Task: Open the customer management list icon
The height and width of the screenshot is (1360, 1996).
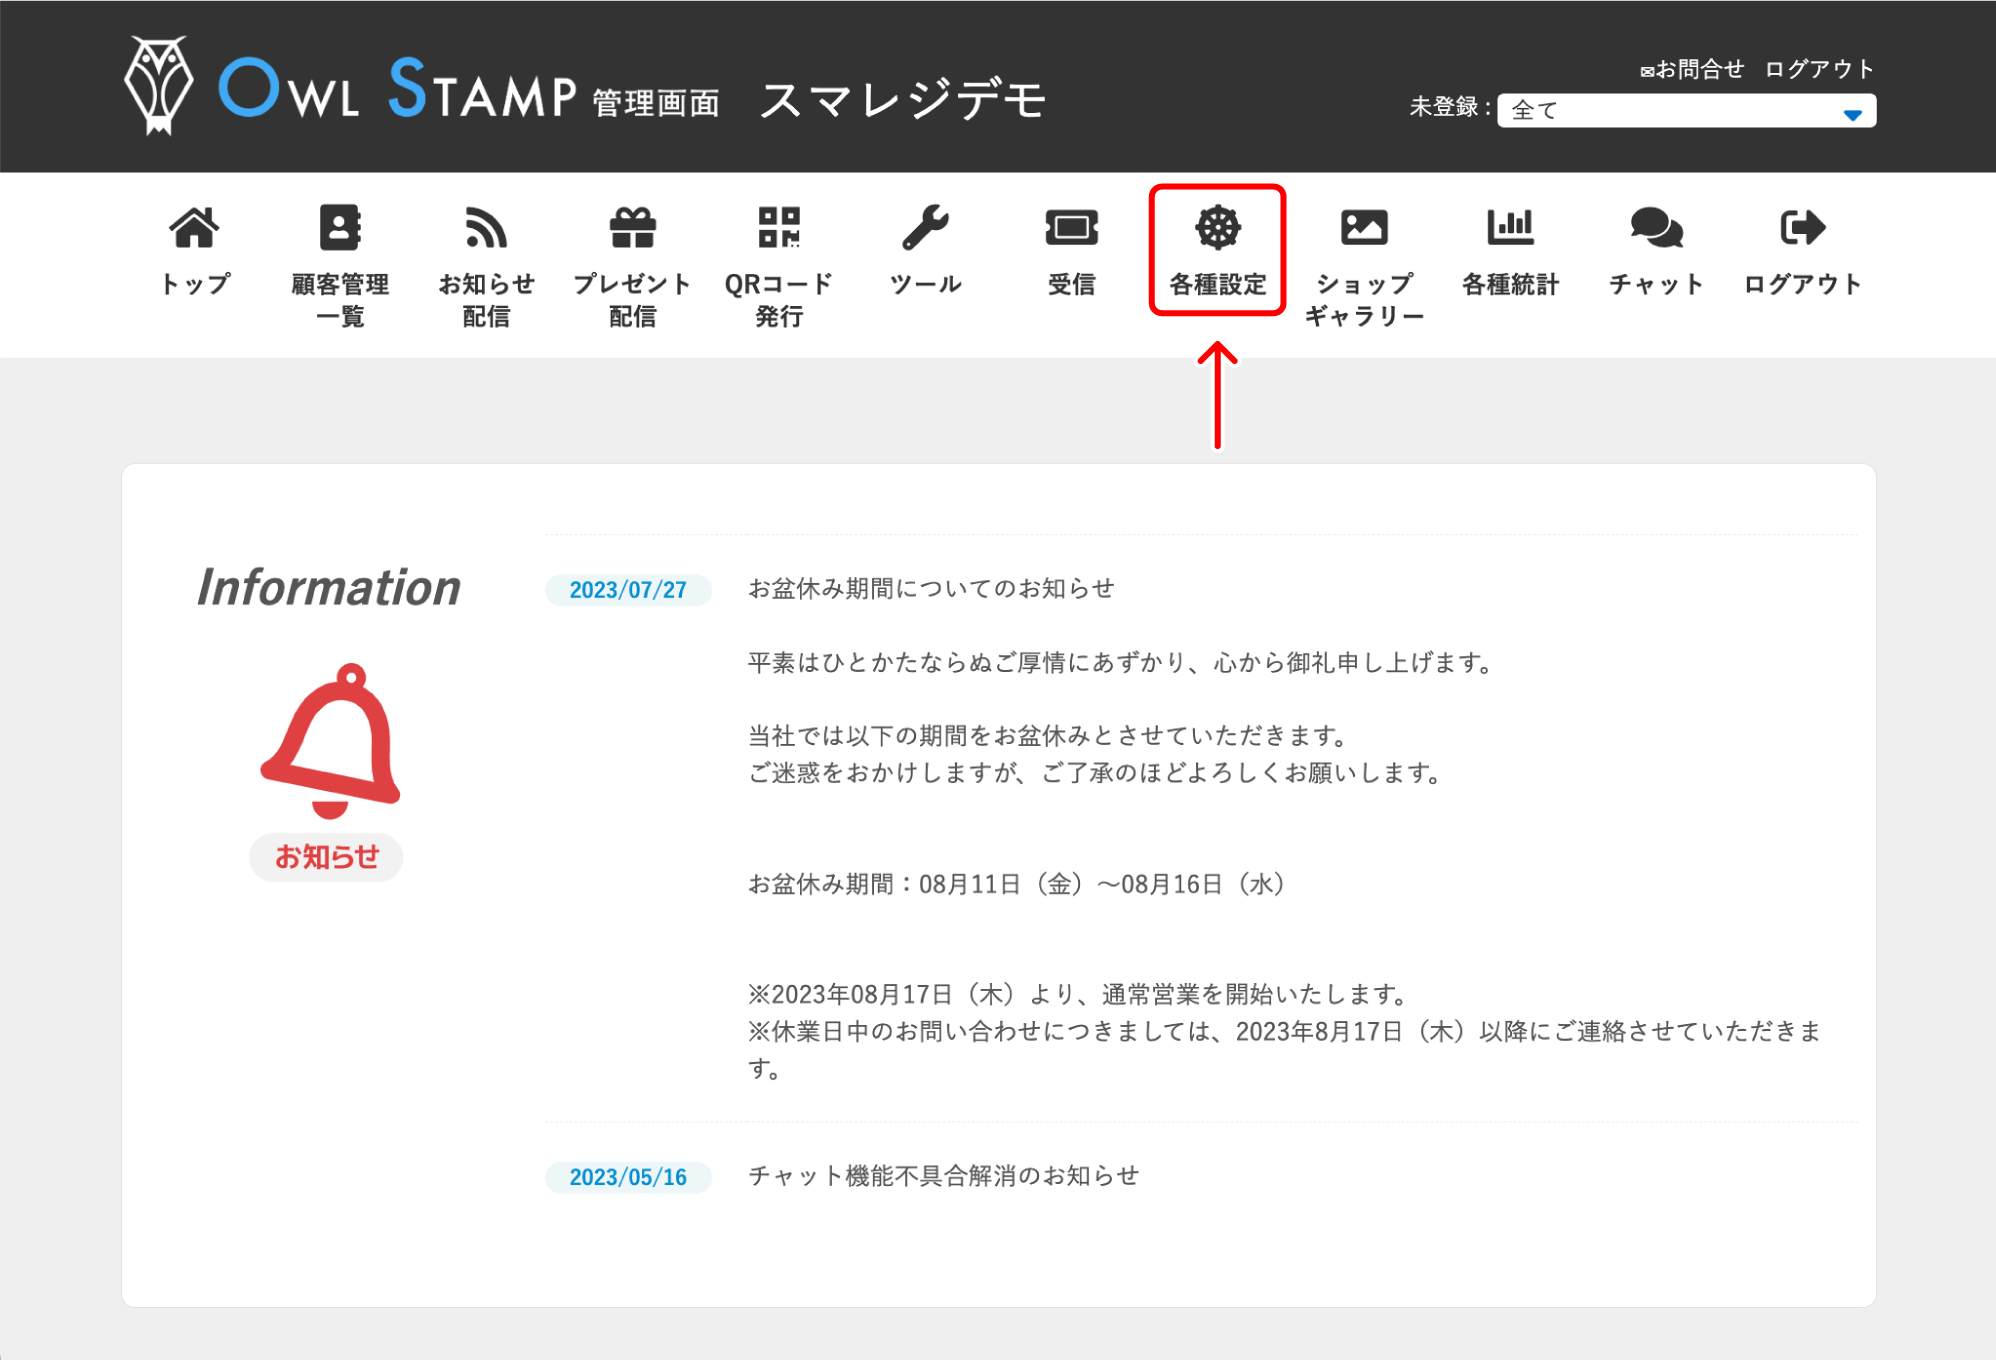Action: click(340, 229)
